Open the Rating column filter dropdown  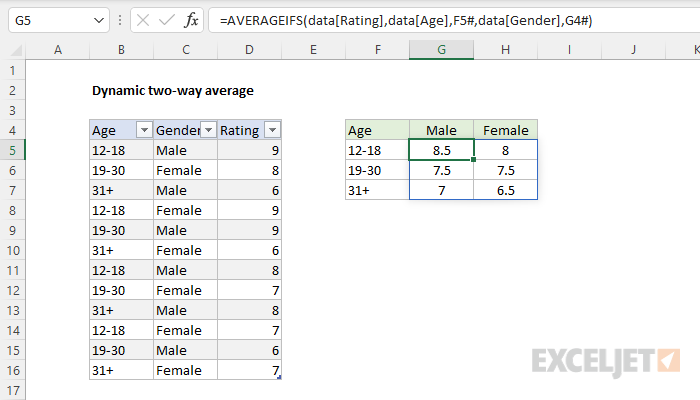tap(272, 130)
